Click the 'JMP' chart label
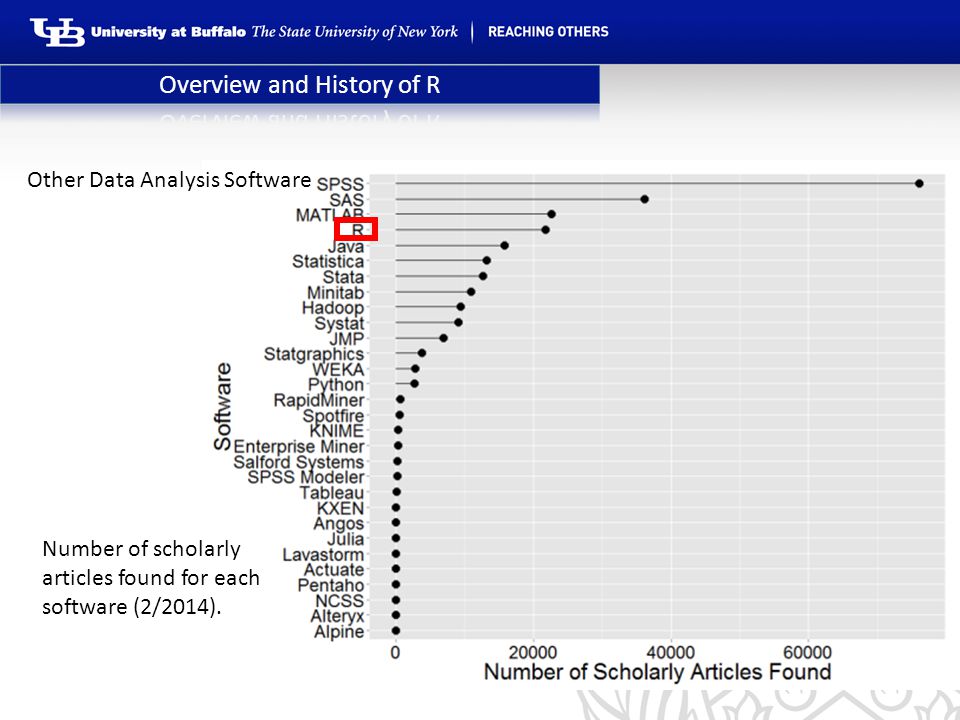The height and width of the screenshot is (720, 960). (x=347, y=339)
